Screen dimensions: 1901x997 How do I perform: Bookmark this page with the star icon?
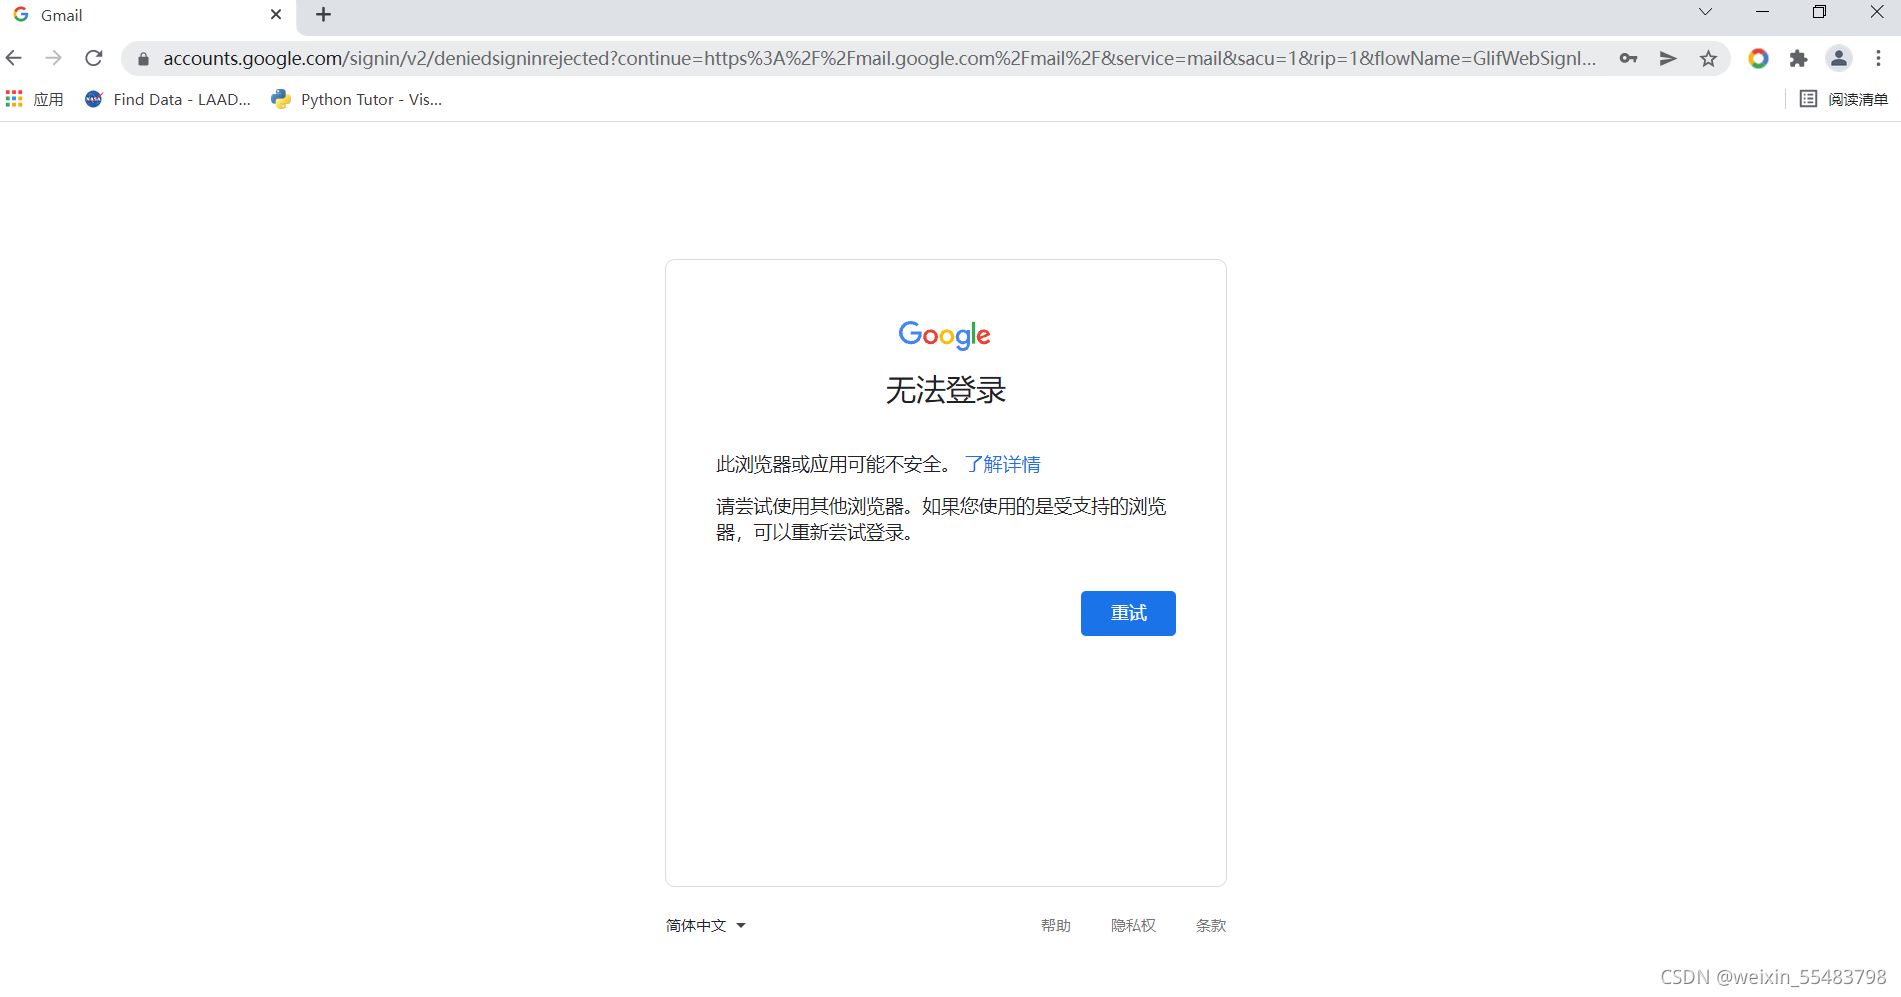click(1708, 58)
